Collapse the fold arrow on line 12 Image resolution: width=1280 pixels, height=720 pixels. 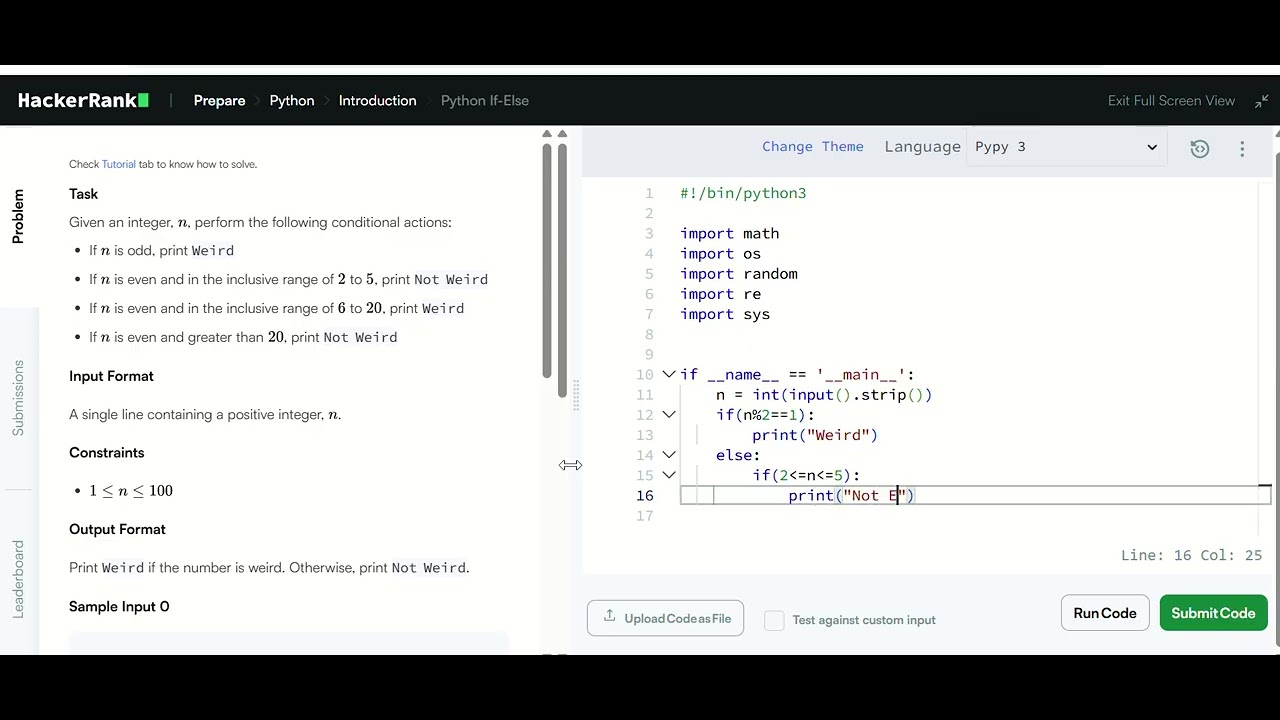669,414
